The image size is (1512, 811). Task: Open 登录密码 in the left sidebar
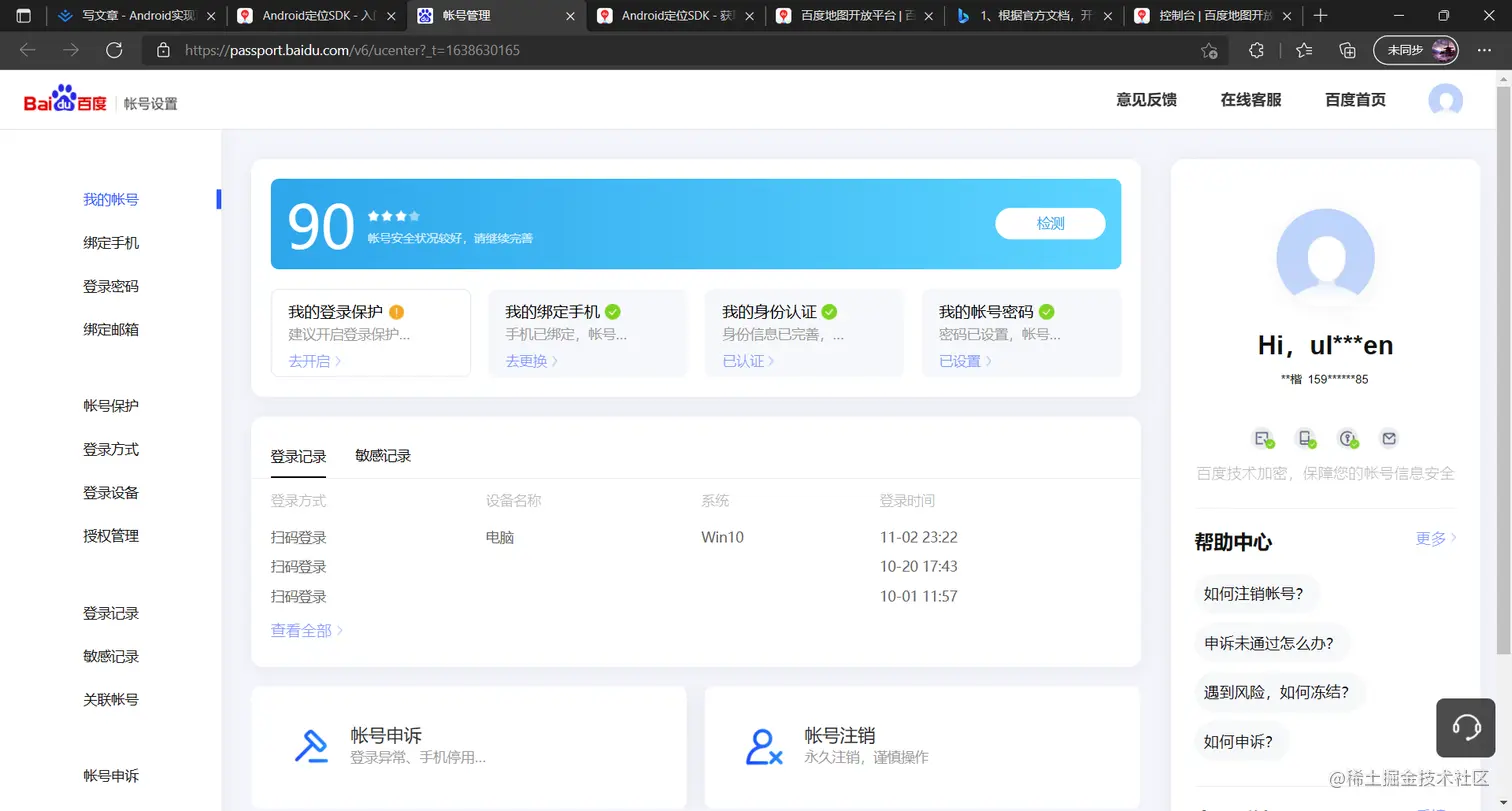[x=111, y=286]
